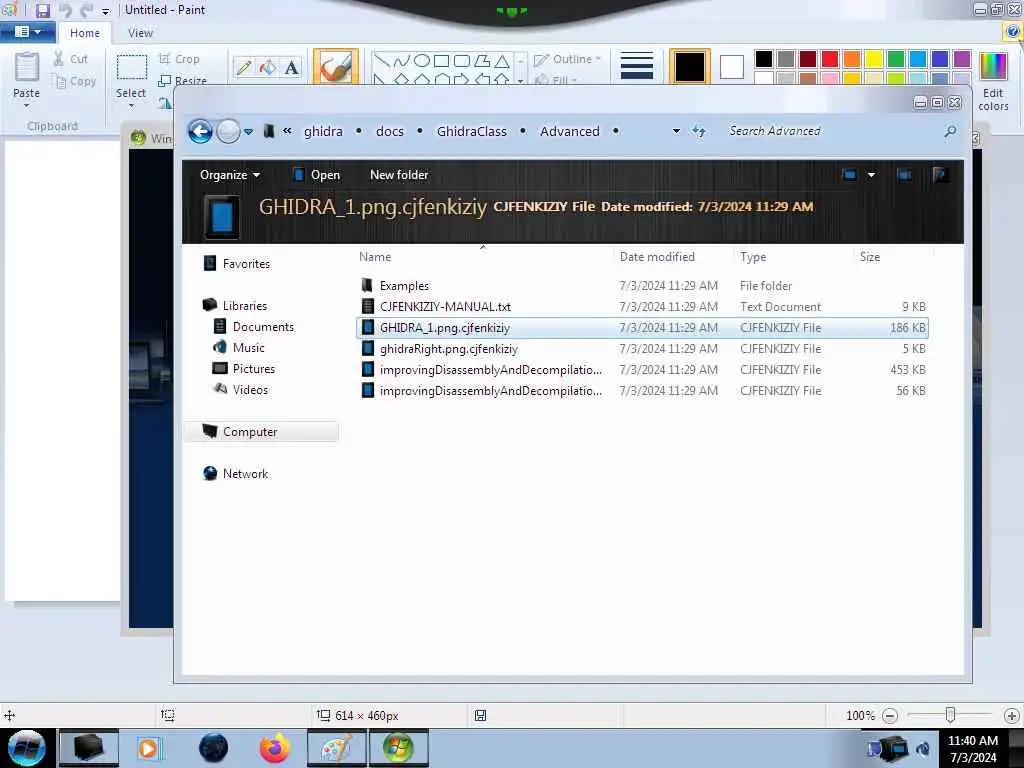The height and width of the screenshot is (768, 1024).
Task: Refresh the Advanced folder listing
Action: click(x=699, y=131)
